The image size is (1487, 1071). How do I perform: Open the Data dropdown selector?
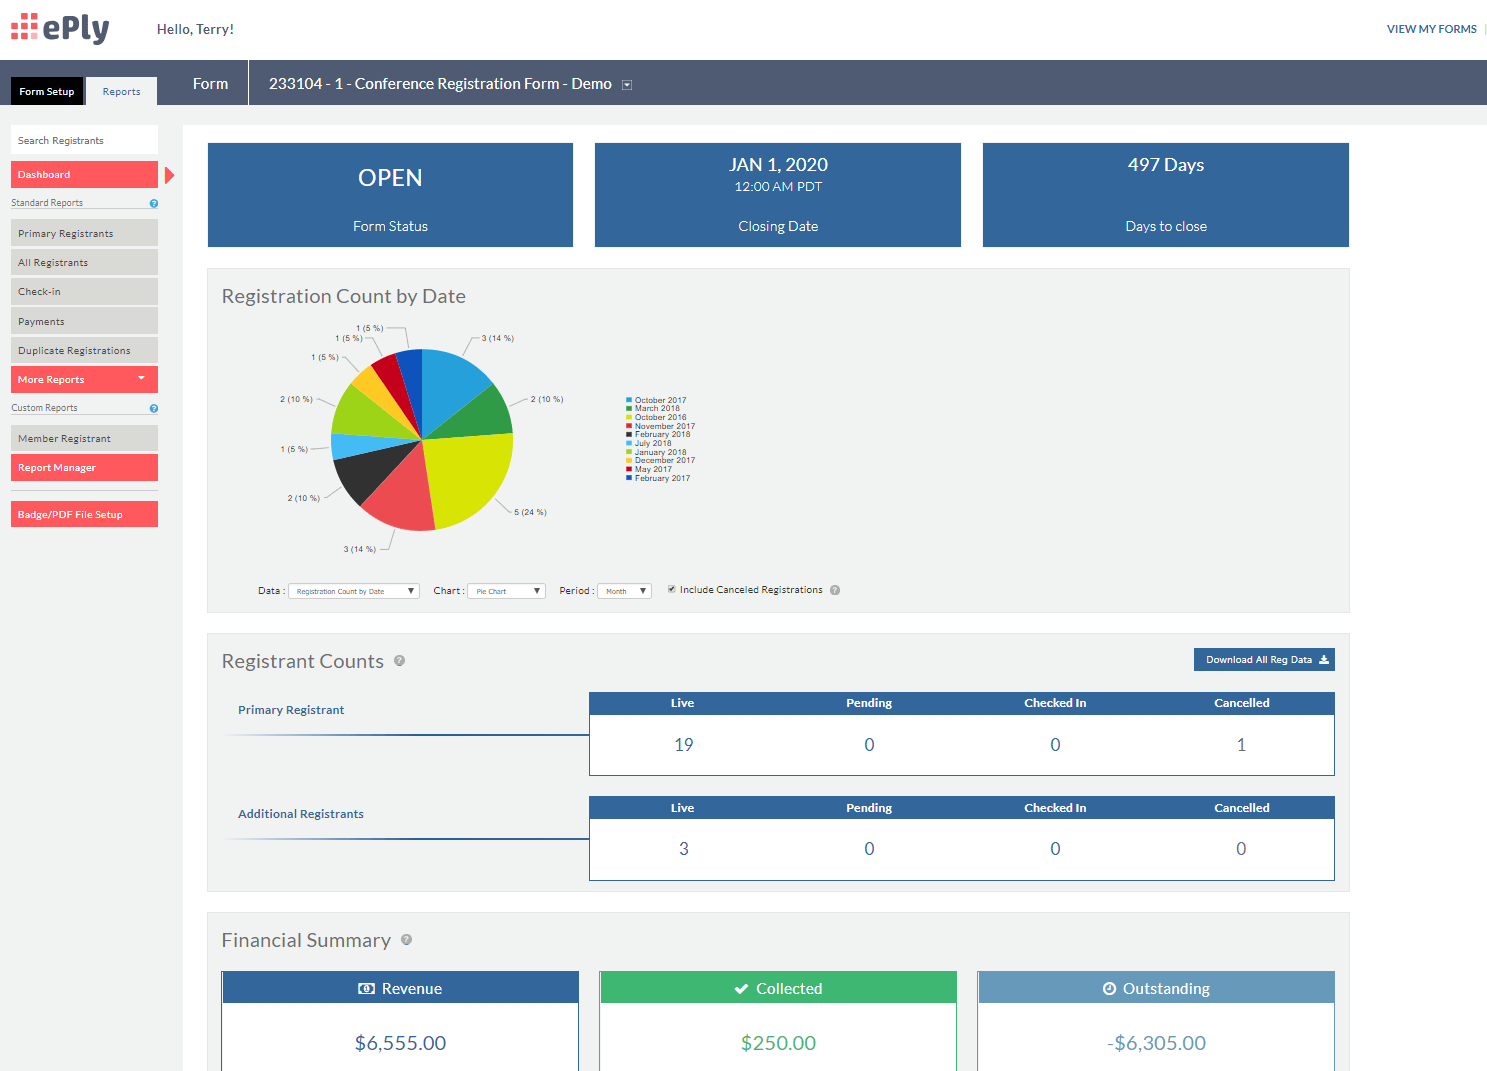click(354, 591)
